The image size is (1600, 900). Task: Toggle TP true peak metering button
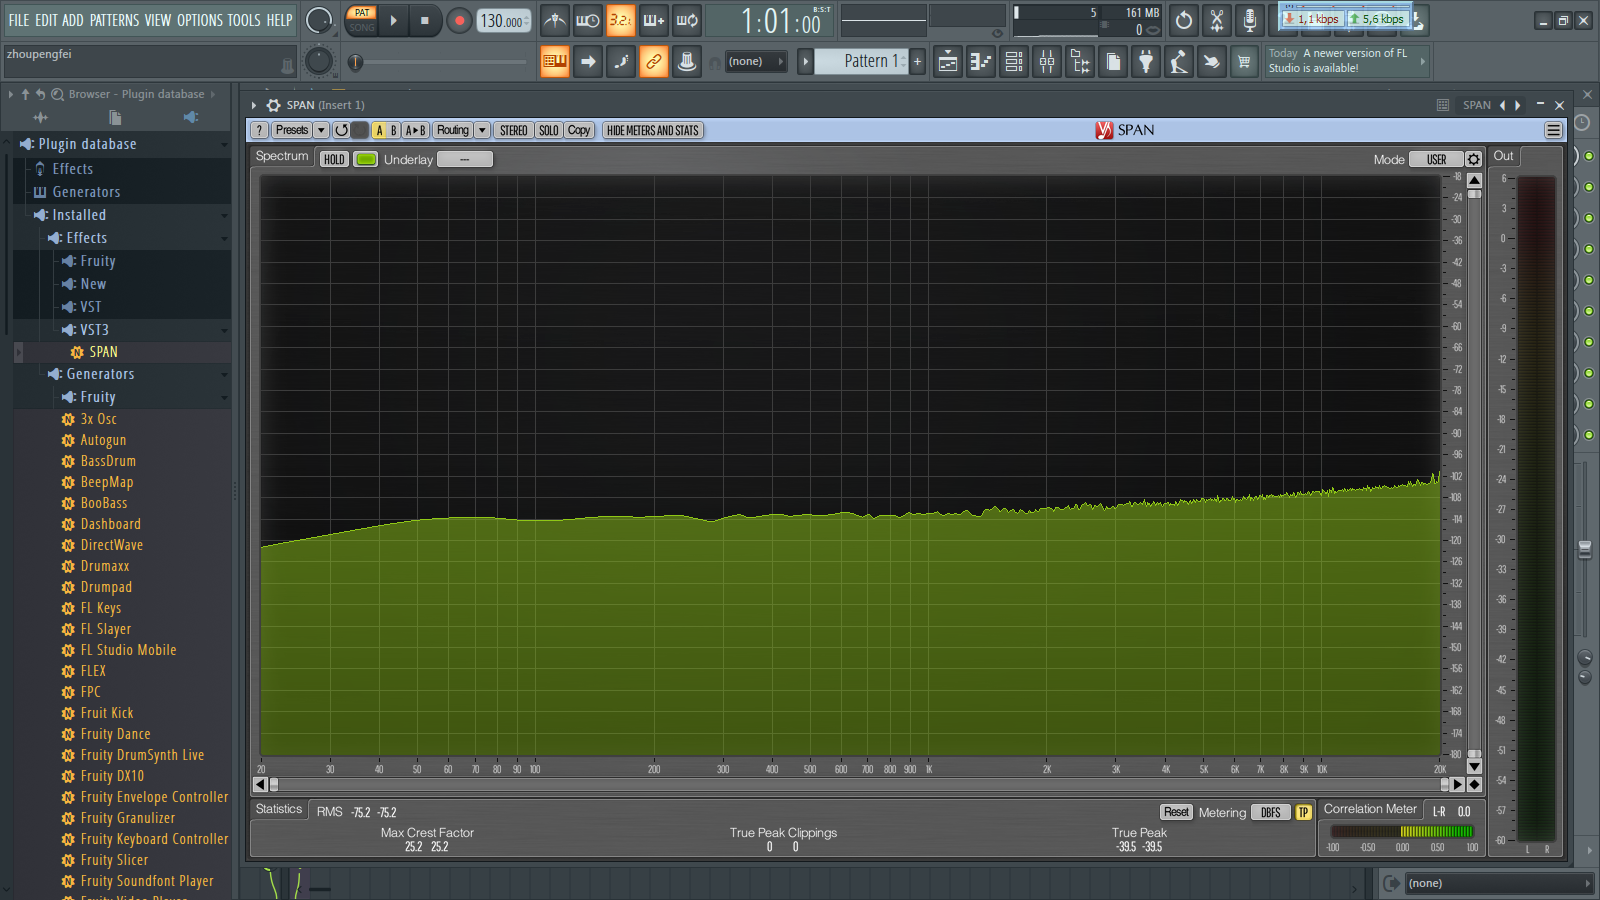coord(1303,812)
